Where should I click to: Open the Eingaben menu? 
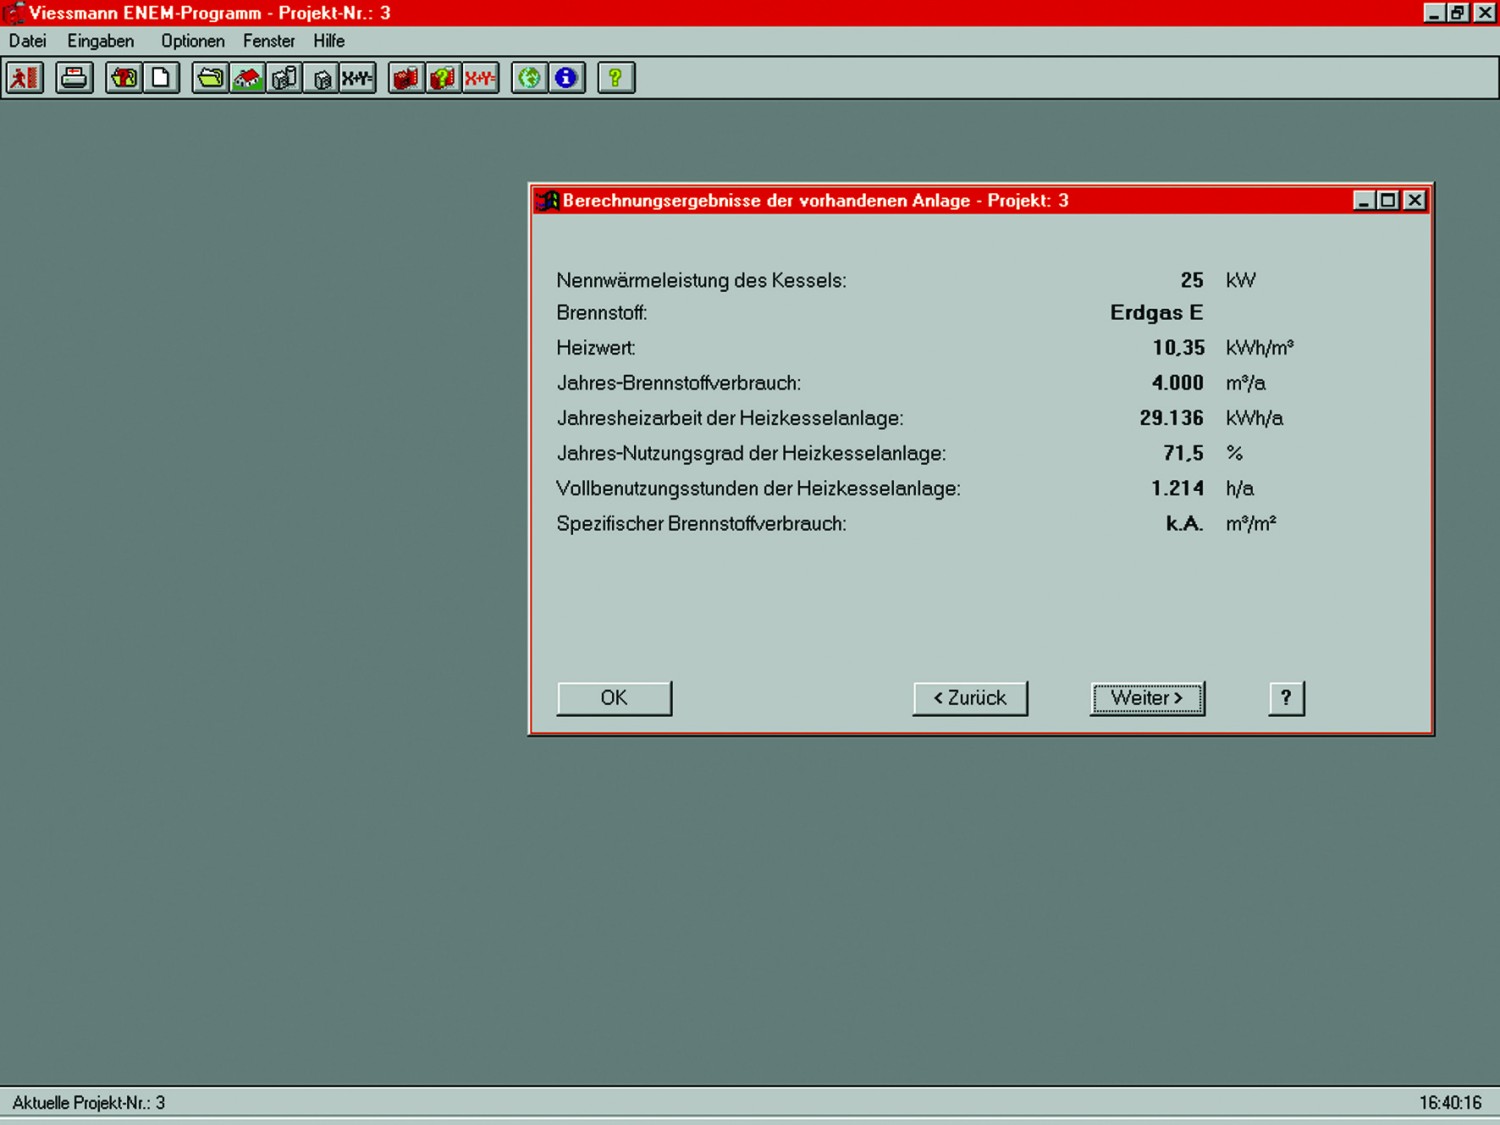[x=101, y=41]
